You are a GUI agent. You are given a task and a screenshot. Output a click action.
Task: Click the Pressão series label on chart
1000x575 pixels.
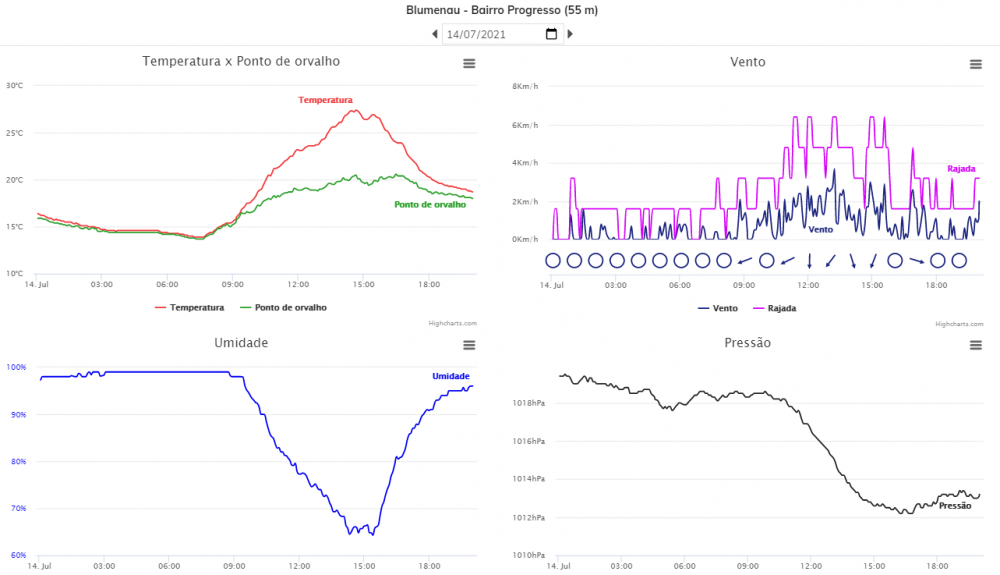955,506
